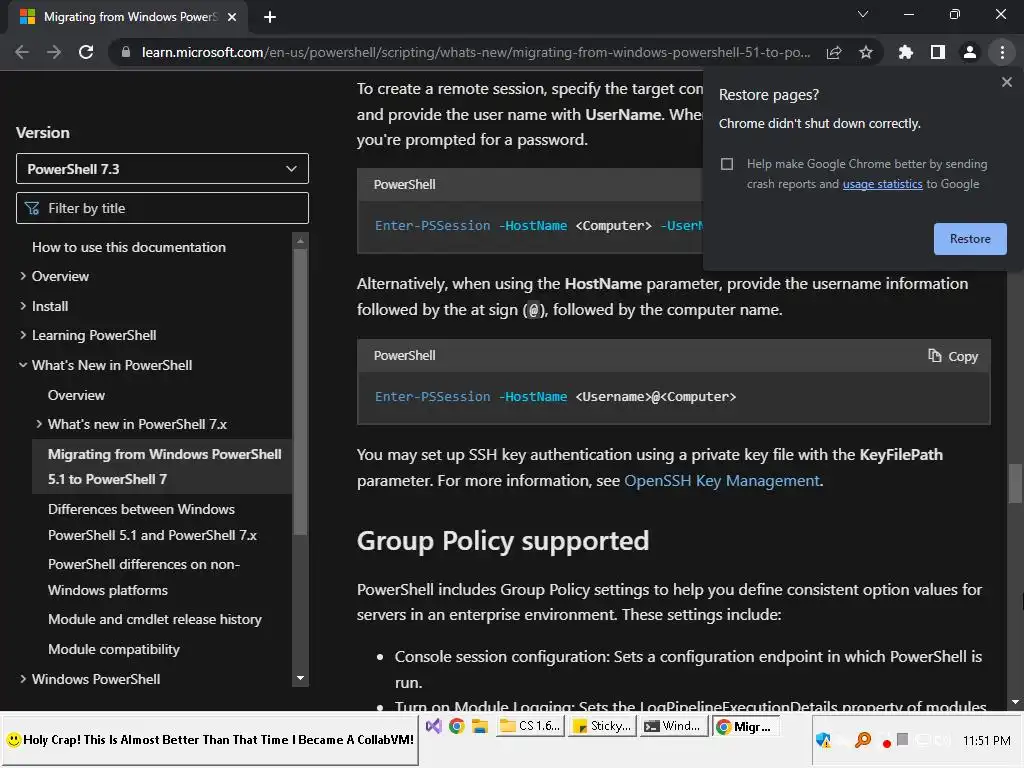The width and height of the screenshot is (1024, 768).
Task: Click the taskbar clock 11:51 PM
Action: [x=986, y=741]
